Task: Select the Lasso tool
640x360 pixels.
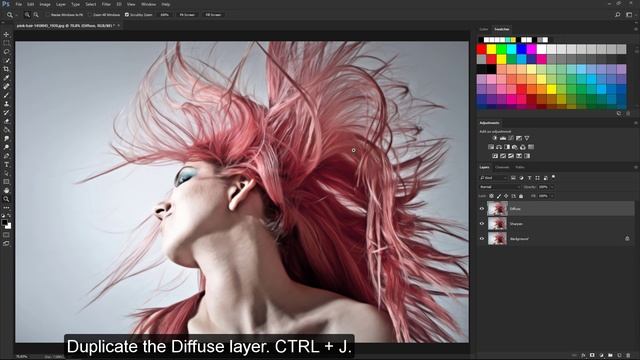Action: point(6,52)
